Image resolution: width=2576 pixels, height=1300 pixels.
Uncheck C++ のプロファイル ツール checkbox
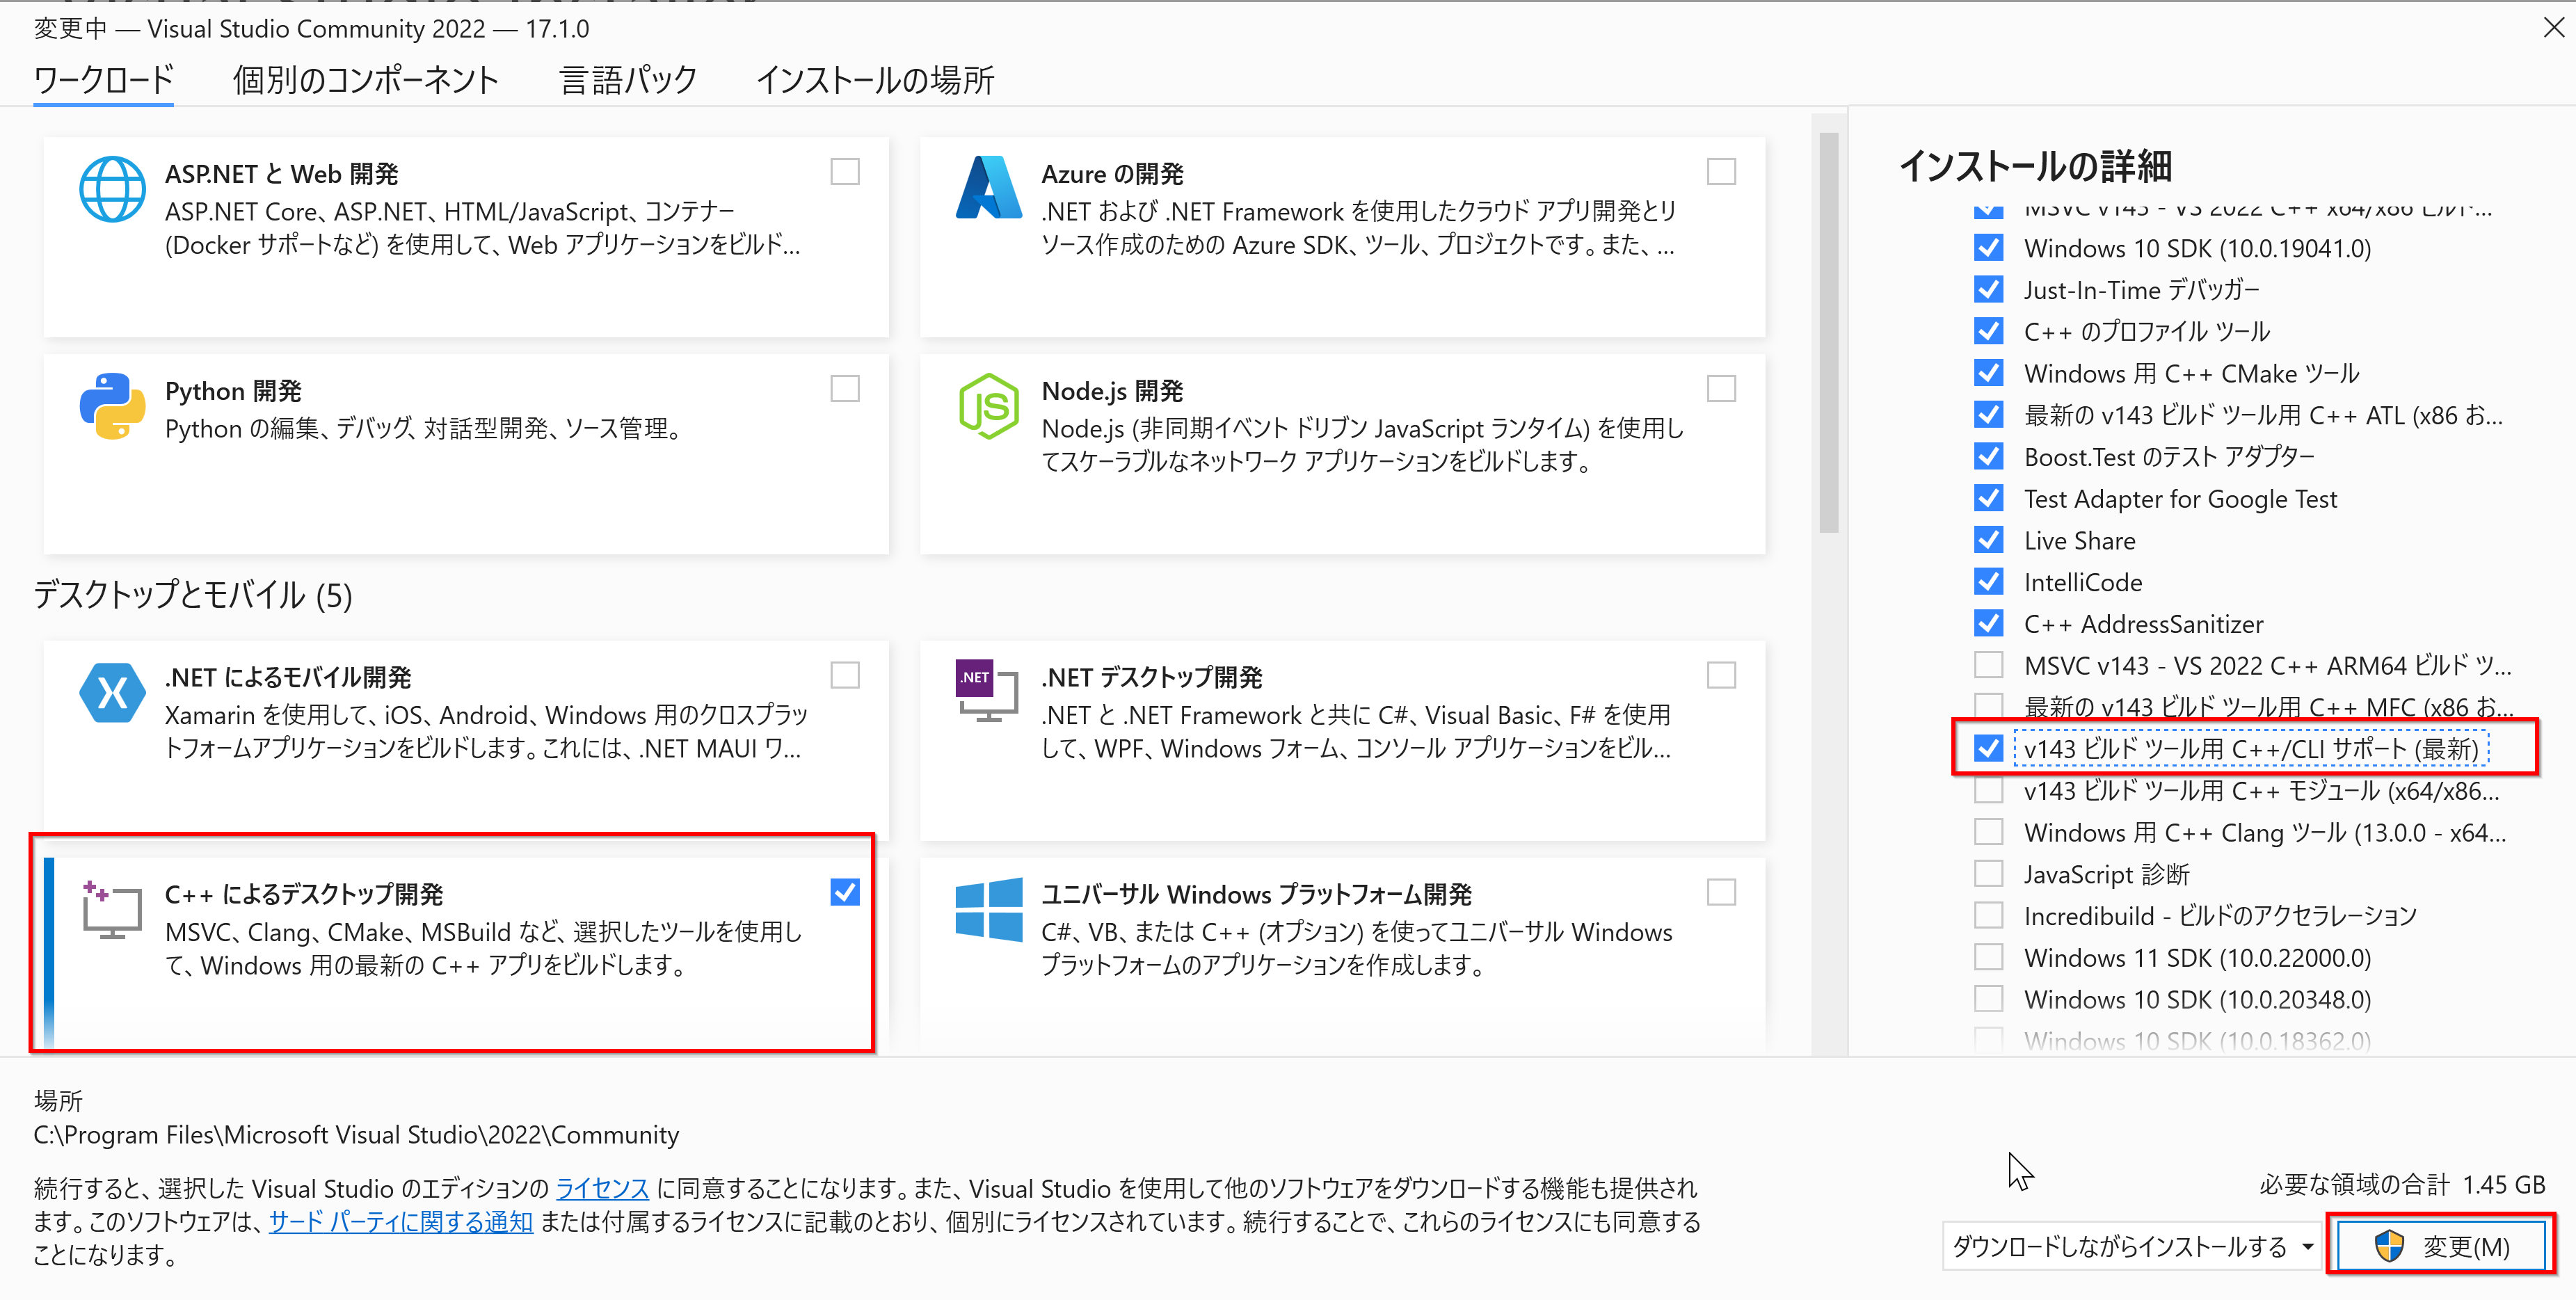point(1989,331)
